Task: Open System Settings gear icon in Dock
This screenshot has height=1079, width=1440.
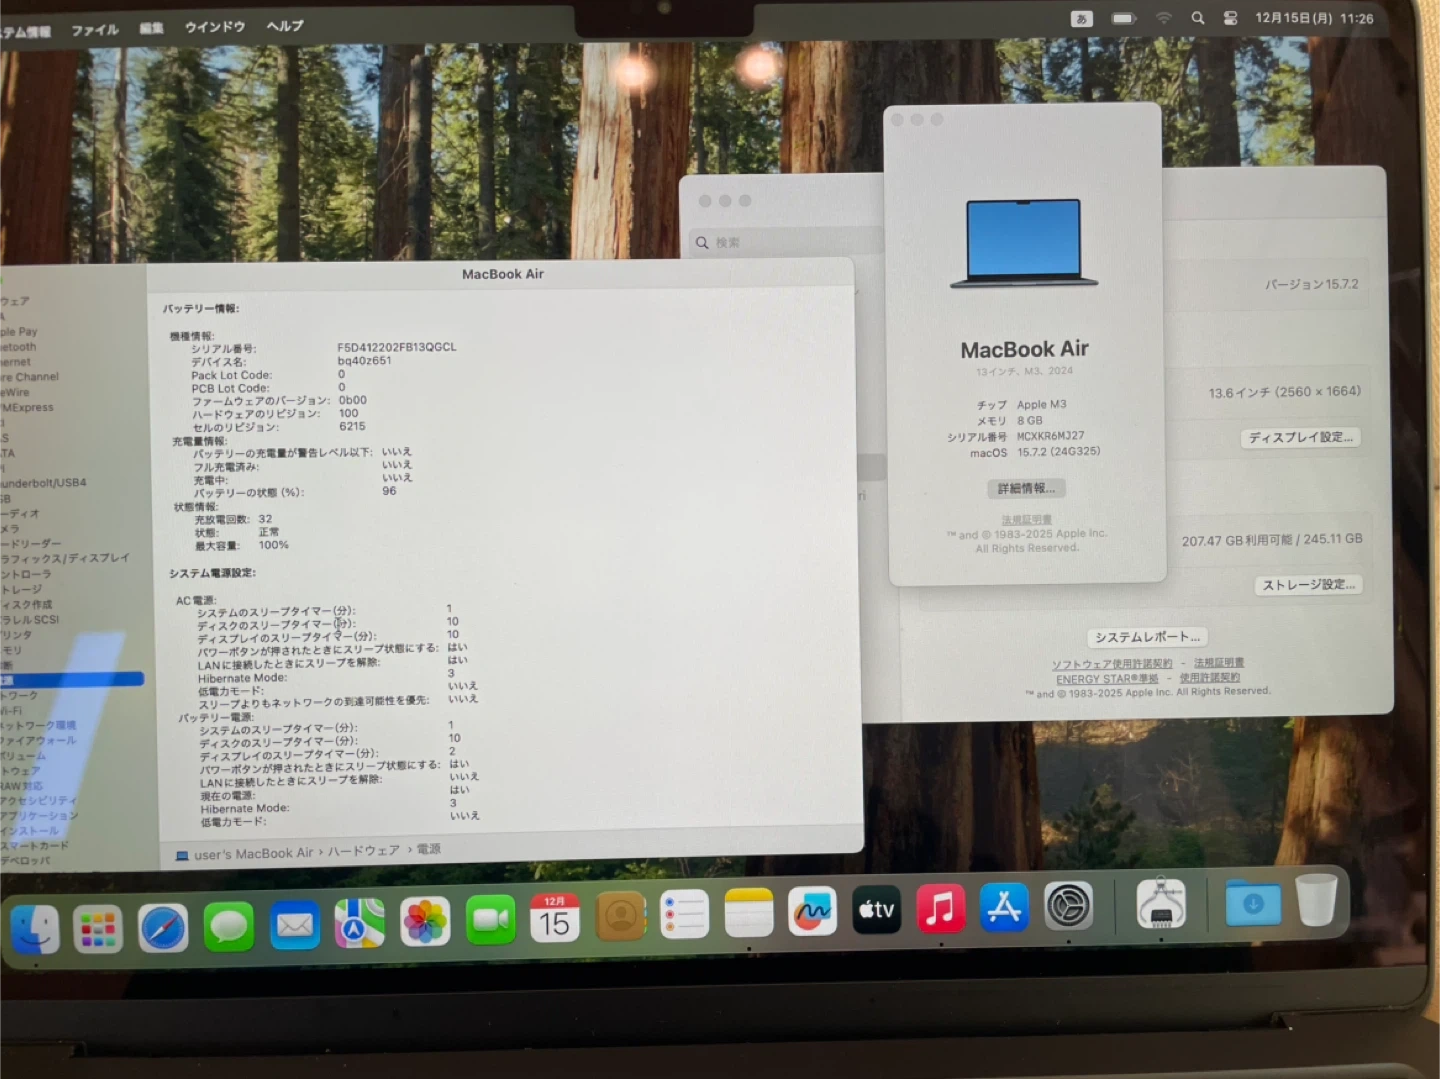Action: (1068, 907)
